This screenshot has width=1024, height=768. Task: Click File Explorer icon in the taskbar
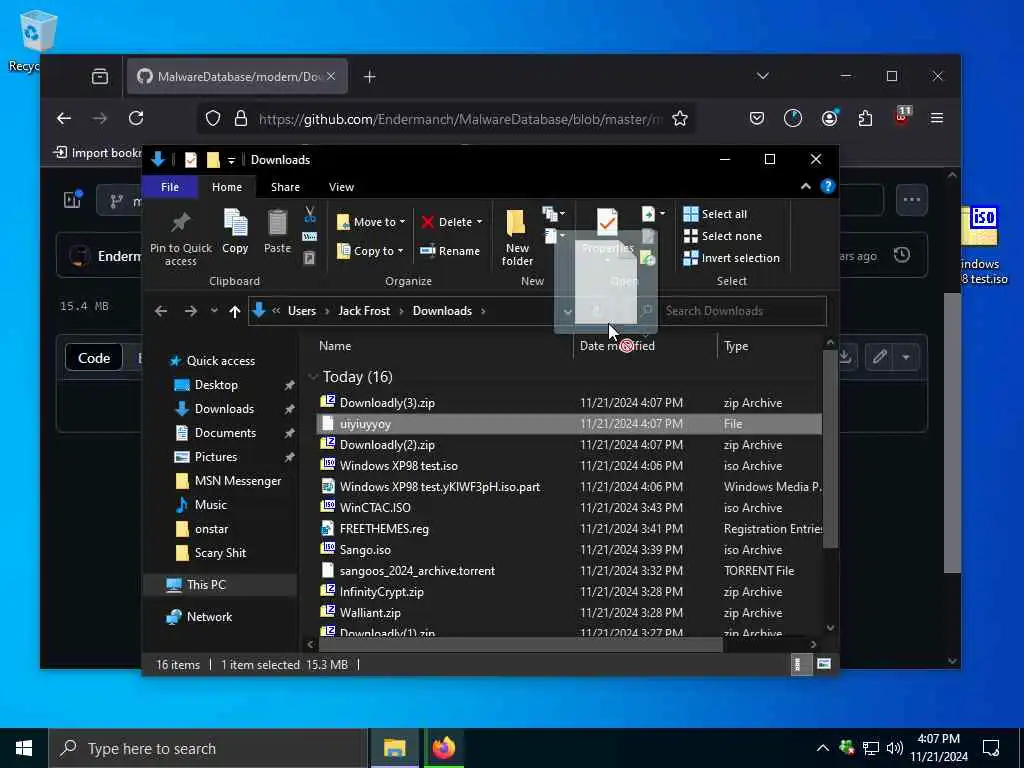coord(394,748)
